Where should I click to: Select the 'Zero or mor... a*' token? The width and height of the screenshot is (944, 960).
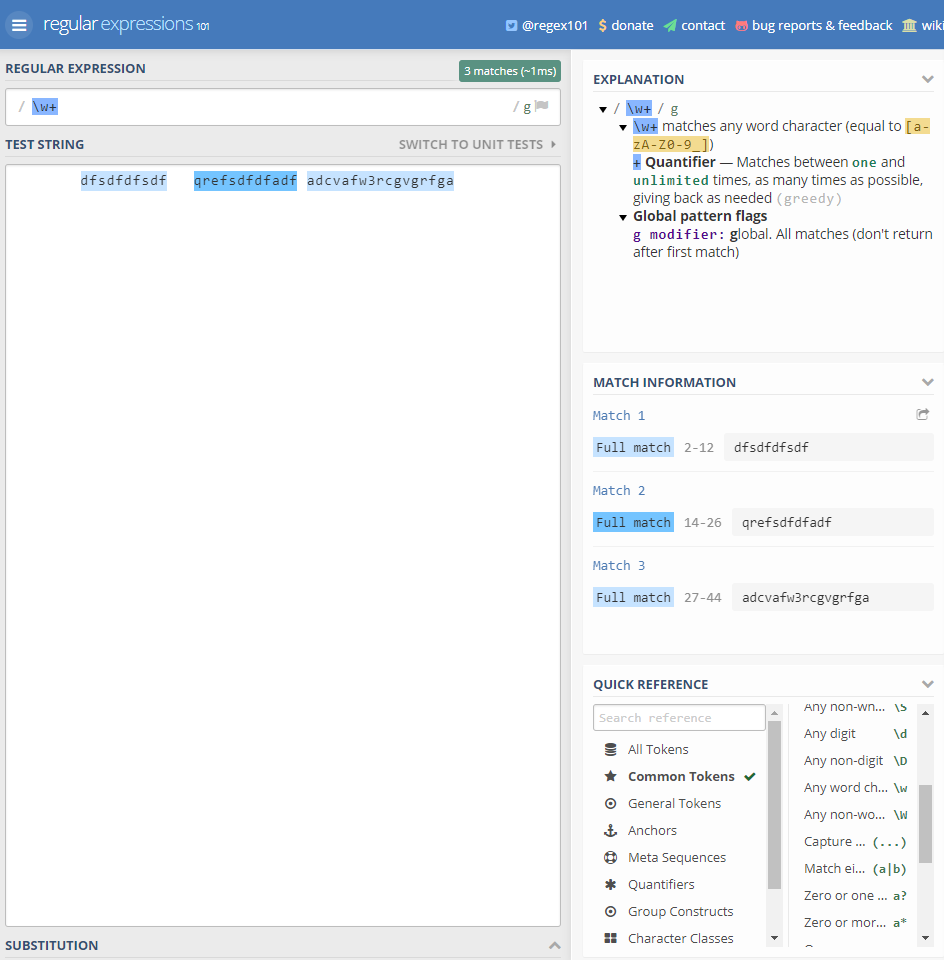[855, 922]
